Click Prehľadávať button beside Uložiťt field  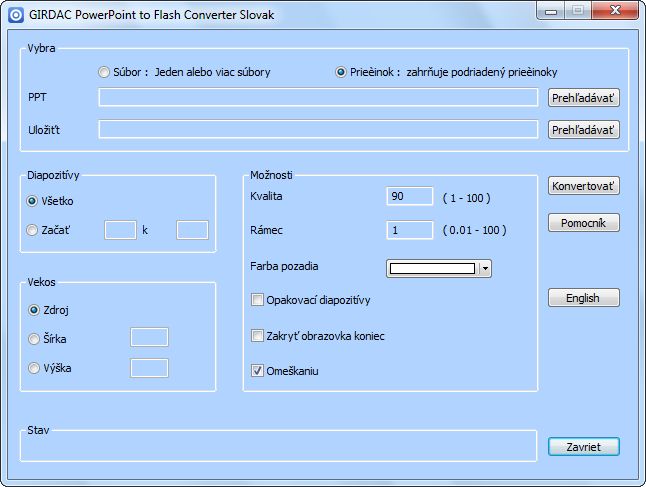[x=583, y=130]
